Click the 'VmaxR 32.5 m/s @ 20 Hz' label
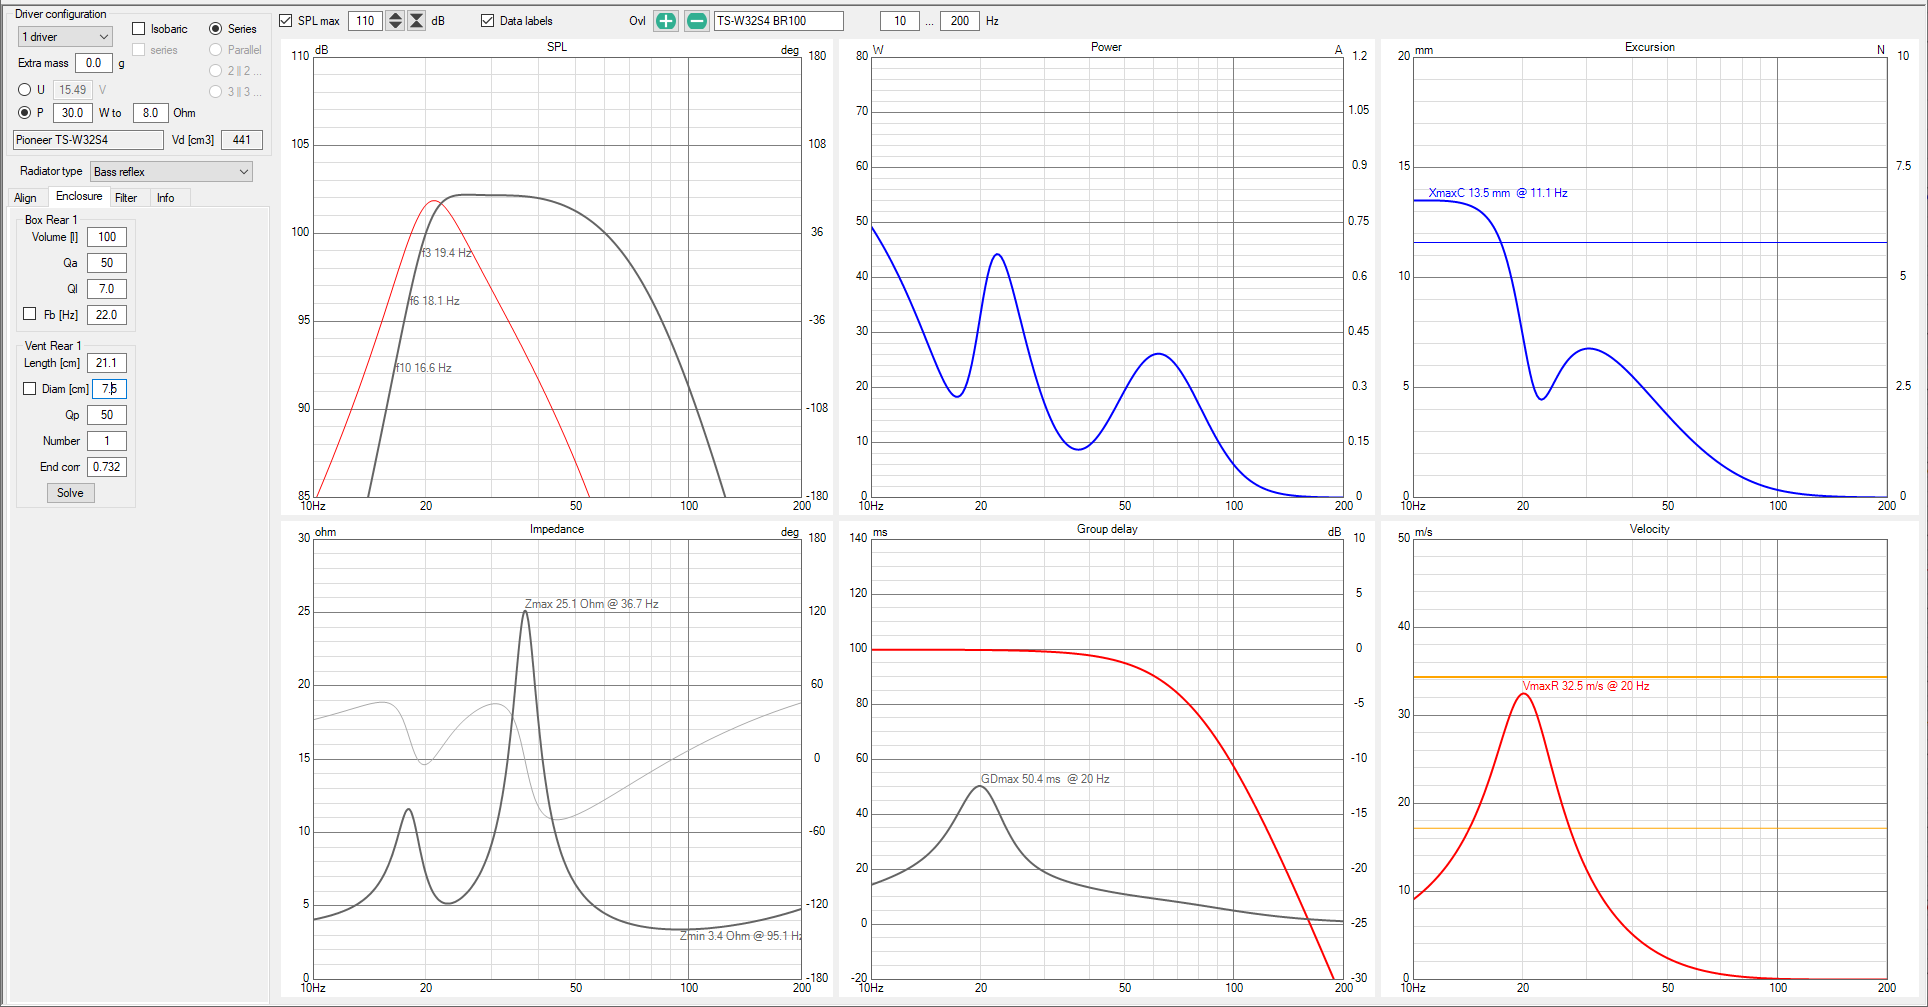1928x1007 pixels. (1586, 686)
